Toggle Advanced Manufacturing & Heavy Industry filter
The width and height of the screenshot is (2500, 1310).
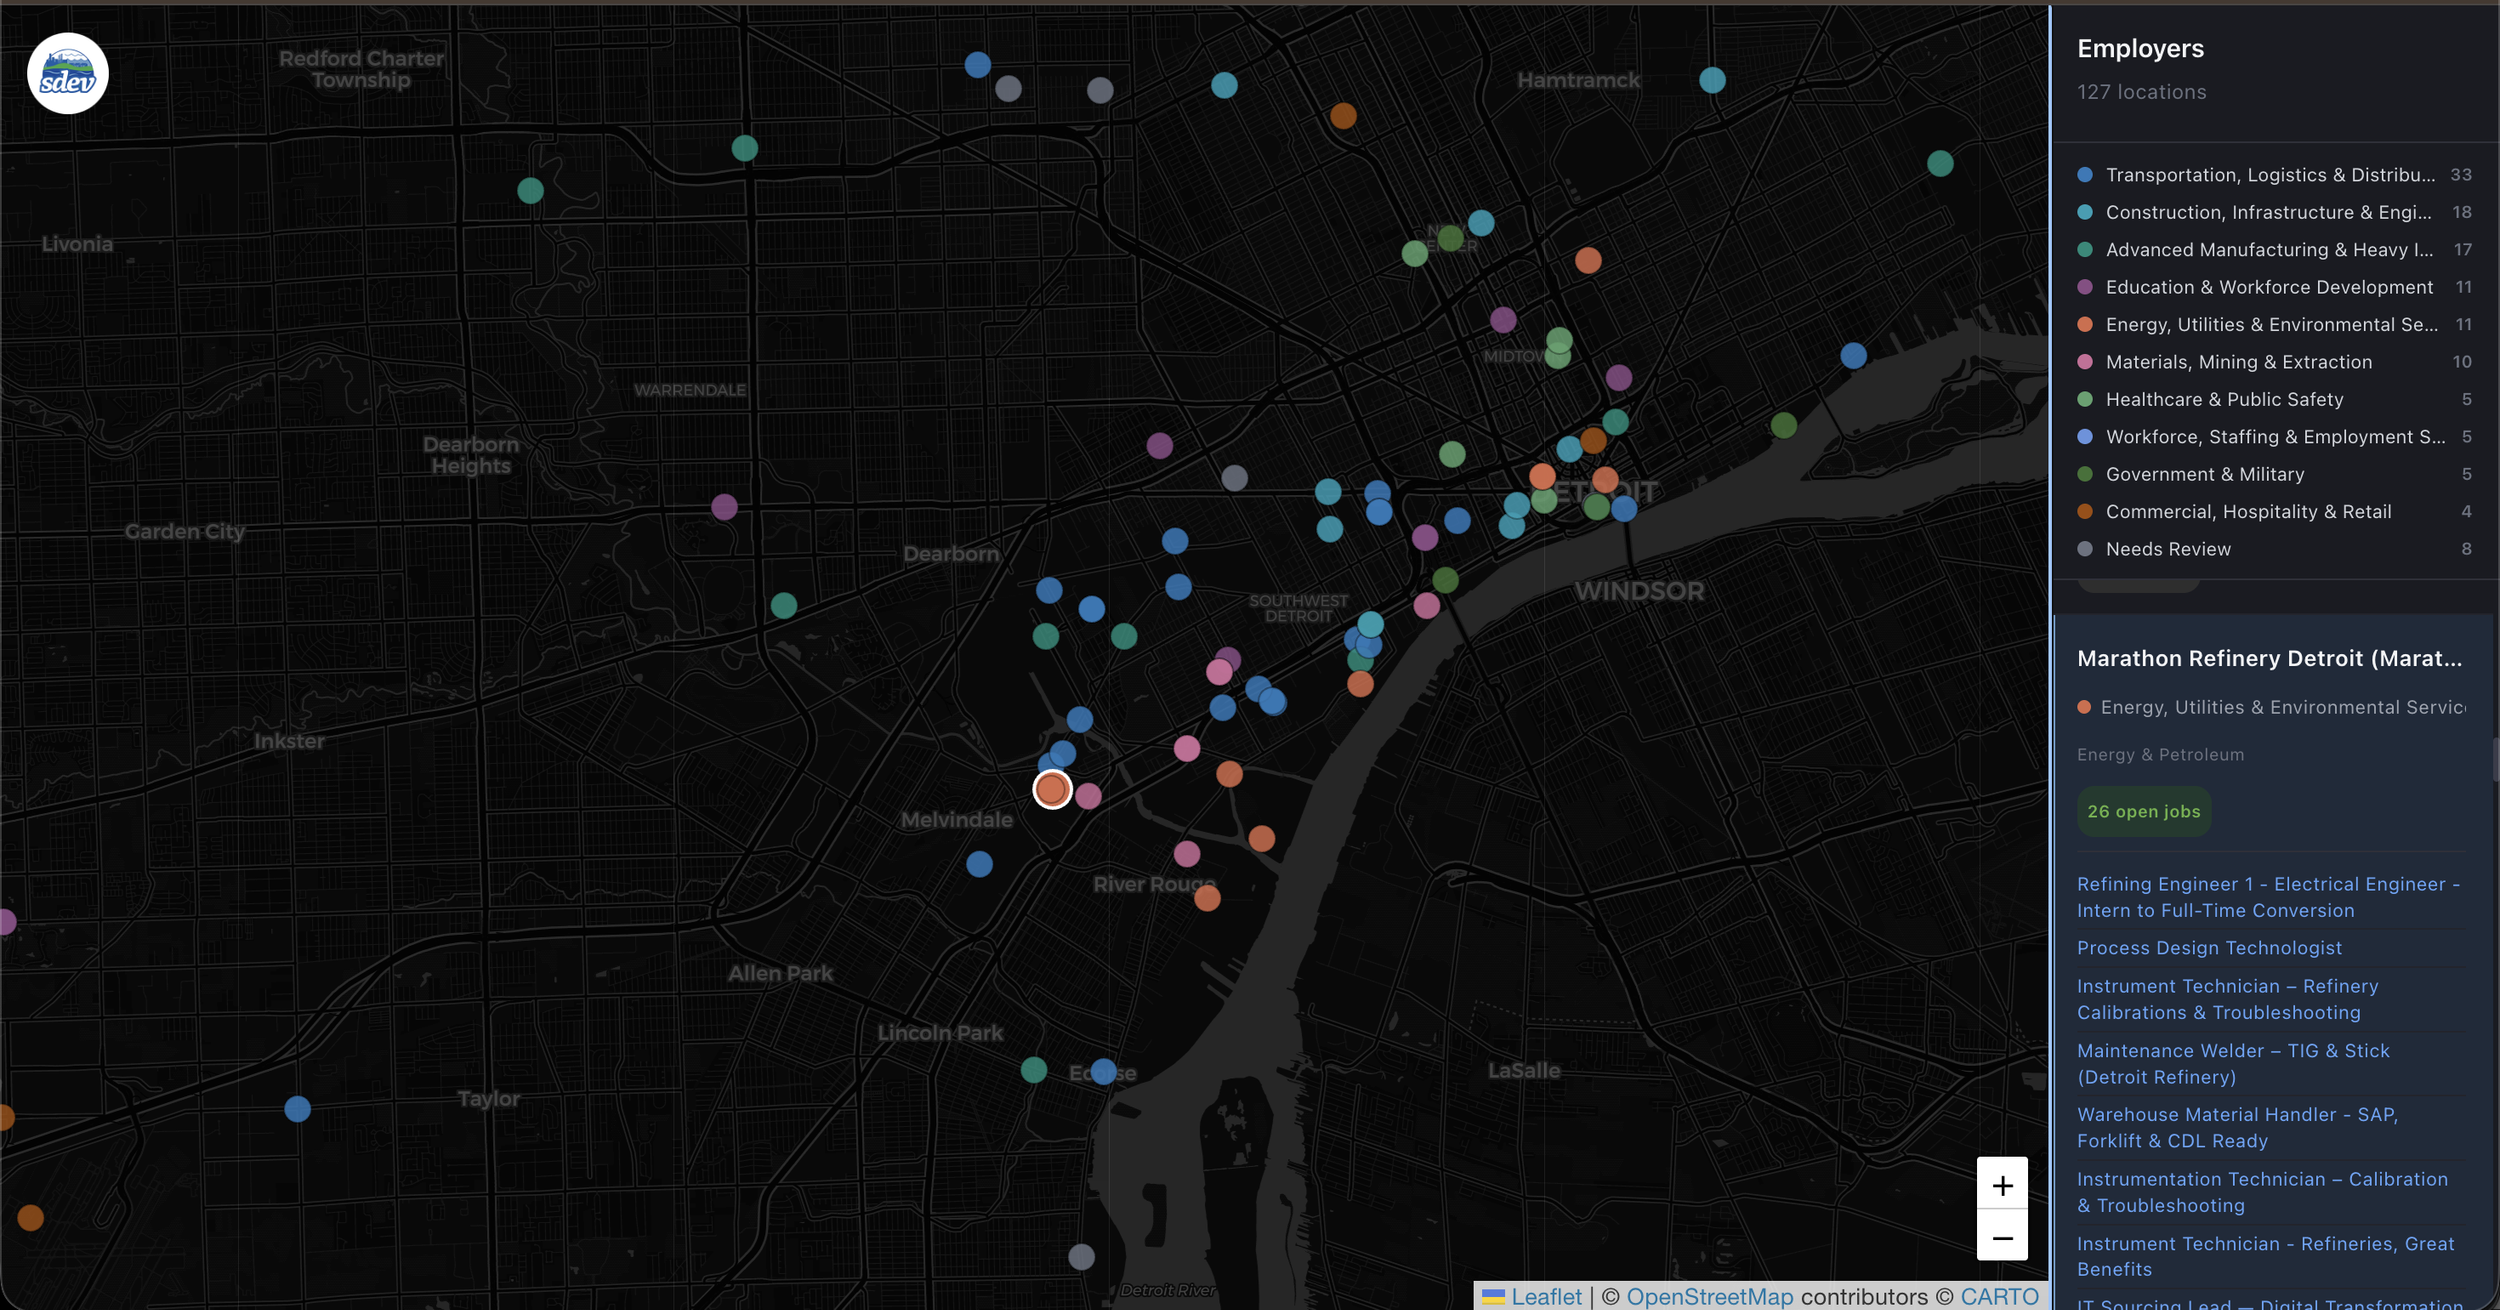coord(2274,250)
